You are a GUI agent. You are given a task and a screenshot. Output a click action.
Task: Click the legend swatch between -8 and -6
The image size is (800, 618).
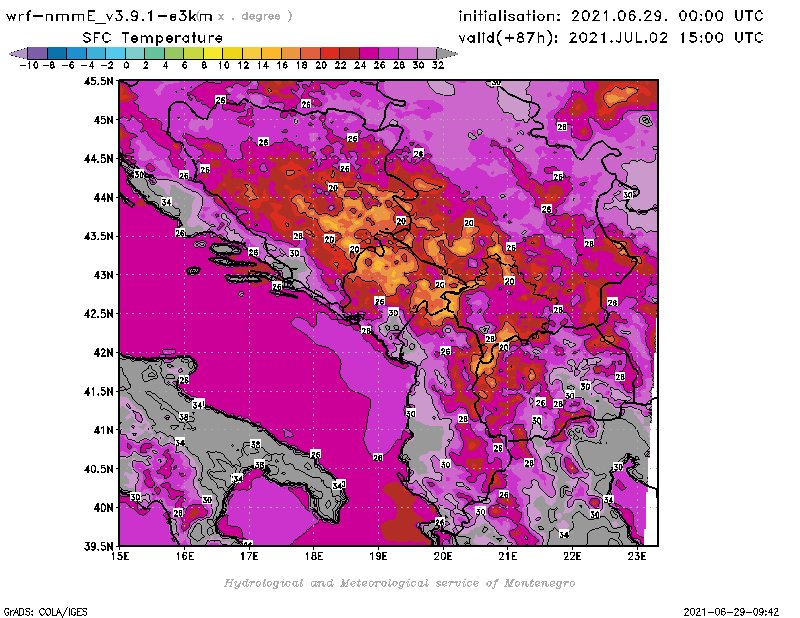point(57,53)
